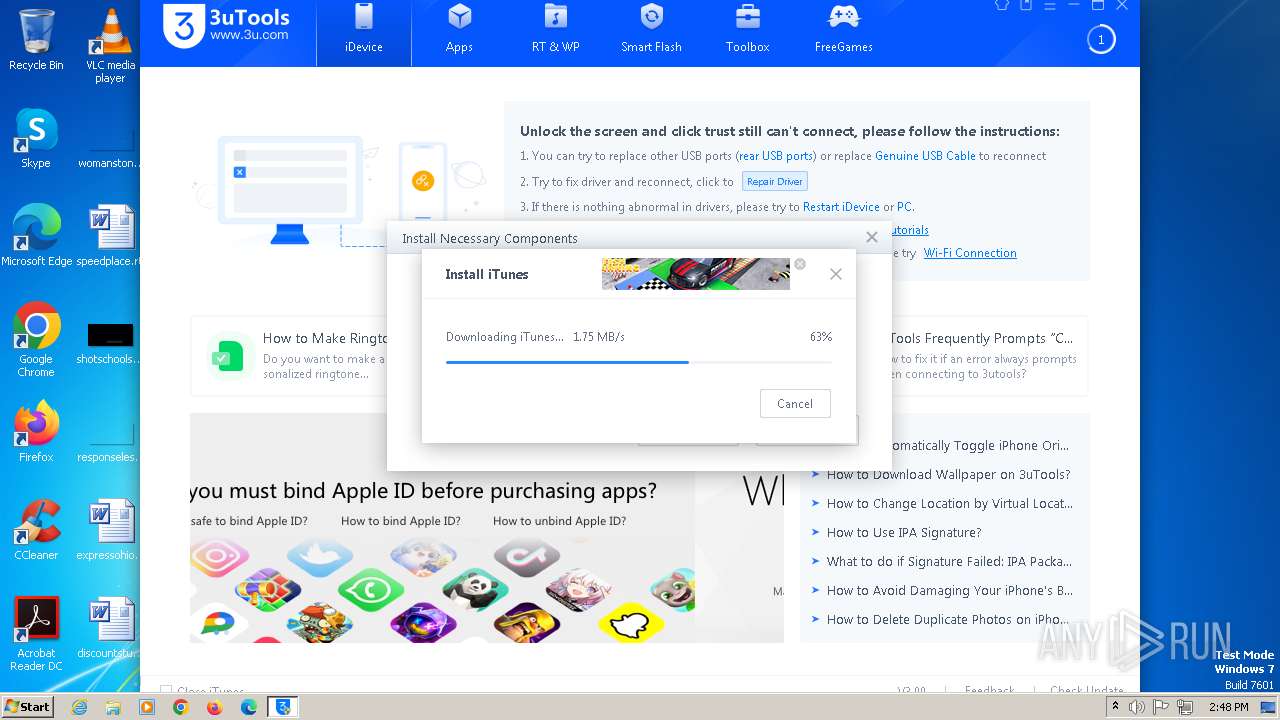Image resolution: width=1280 pixels, height=720 pixels.
Task: Select the 3uTools taskbar button
Action: [283, 707]
